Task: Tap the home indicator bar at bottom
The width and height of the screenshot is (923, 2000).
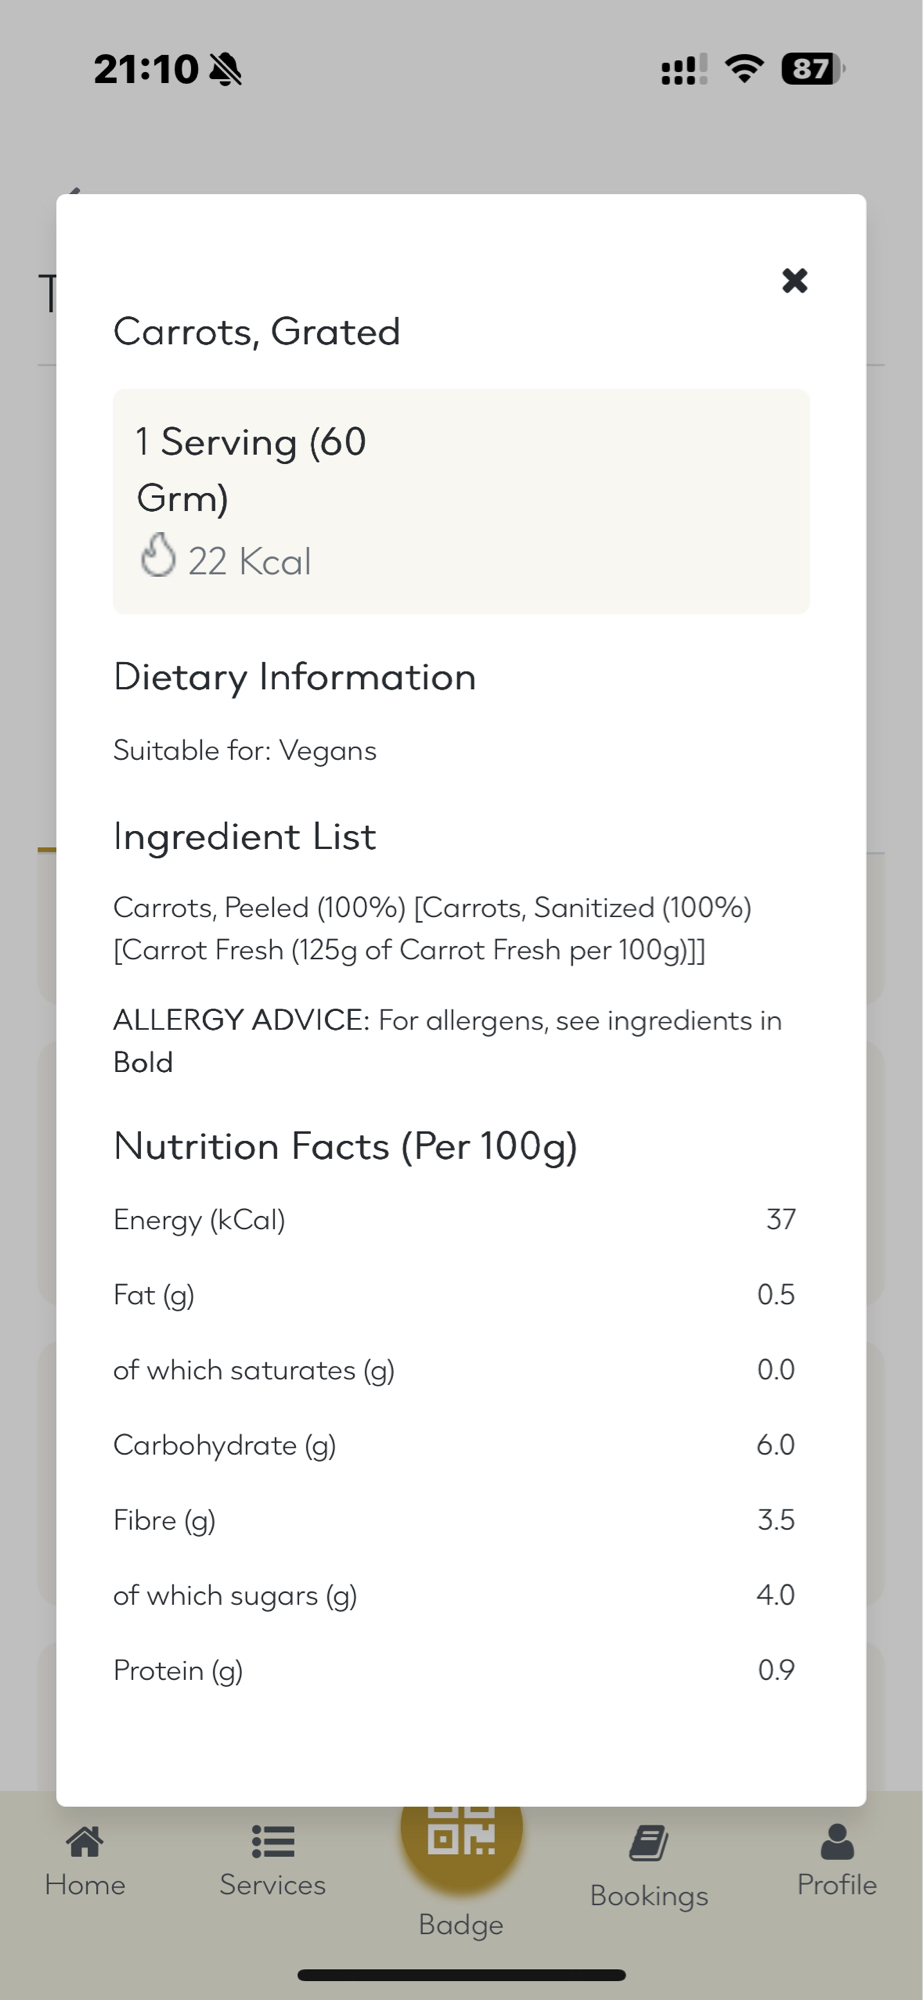Action: pyautogui.click(x=461, y=1975)
